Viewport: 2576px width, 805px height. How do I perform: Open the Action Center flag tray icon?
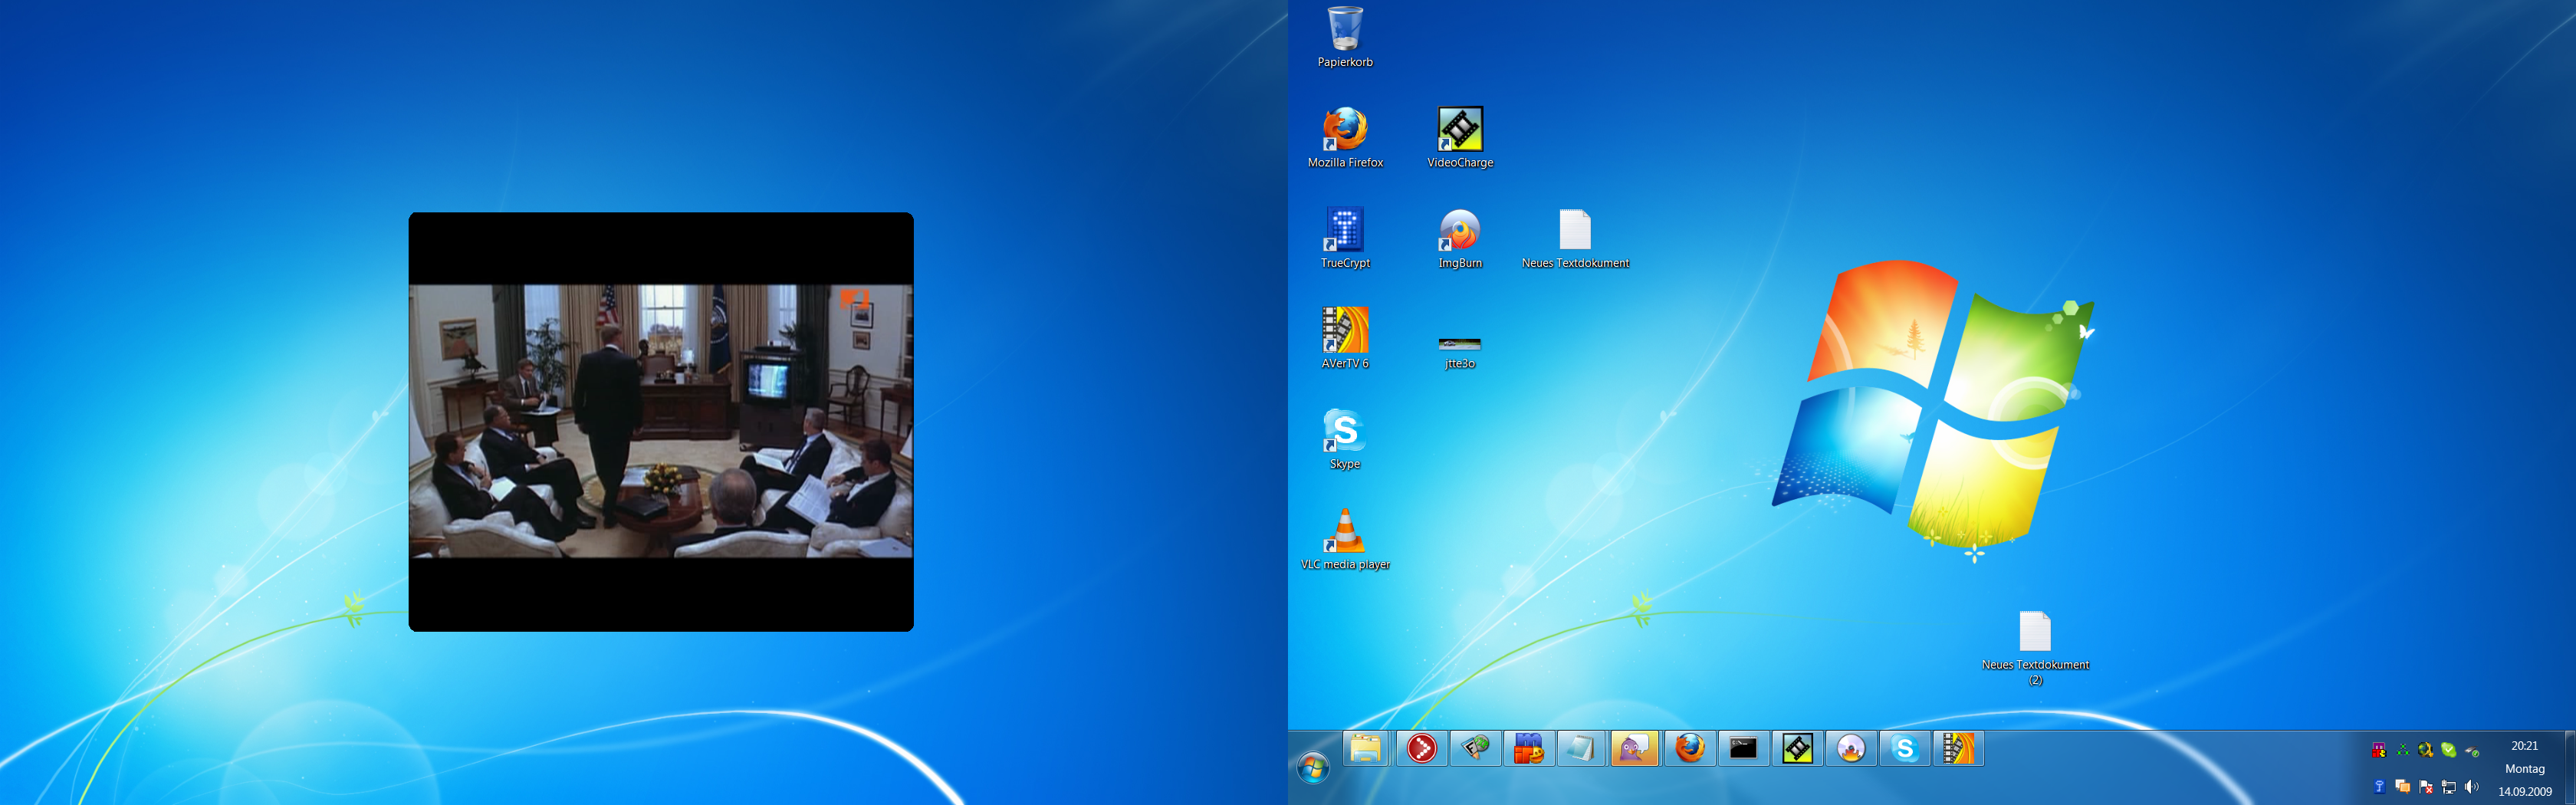[2425, 787]
